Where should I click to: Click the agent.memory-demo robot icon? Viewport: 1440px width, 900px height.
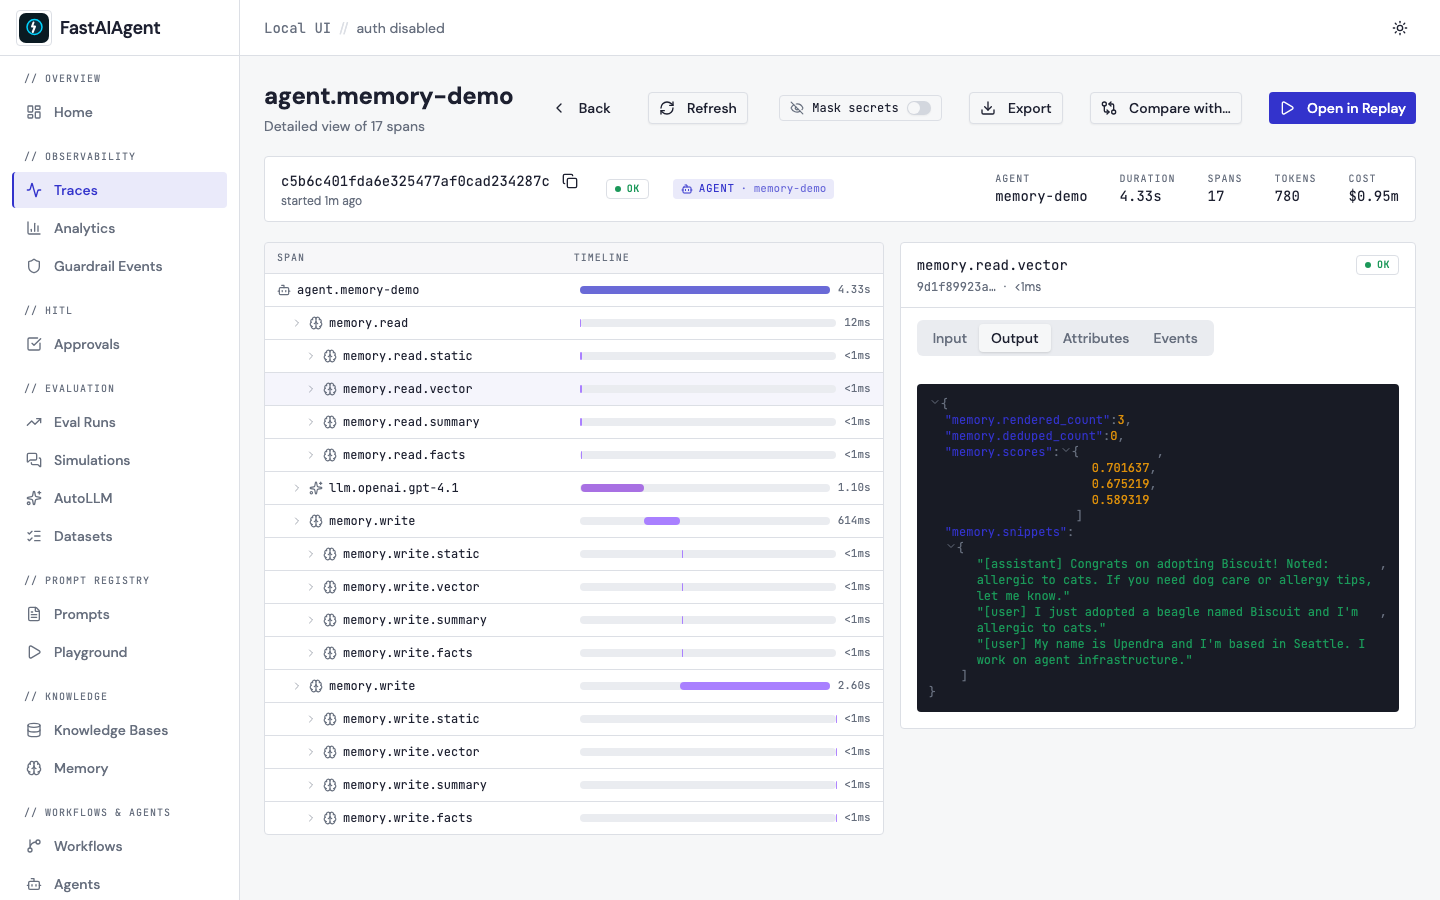pyautogui.click(x=284, y=290)
